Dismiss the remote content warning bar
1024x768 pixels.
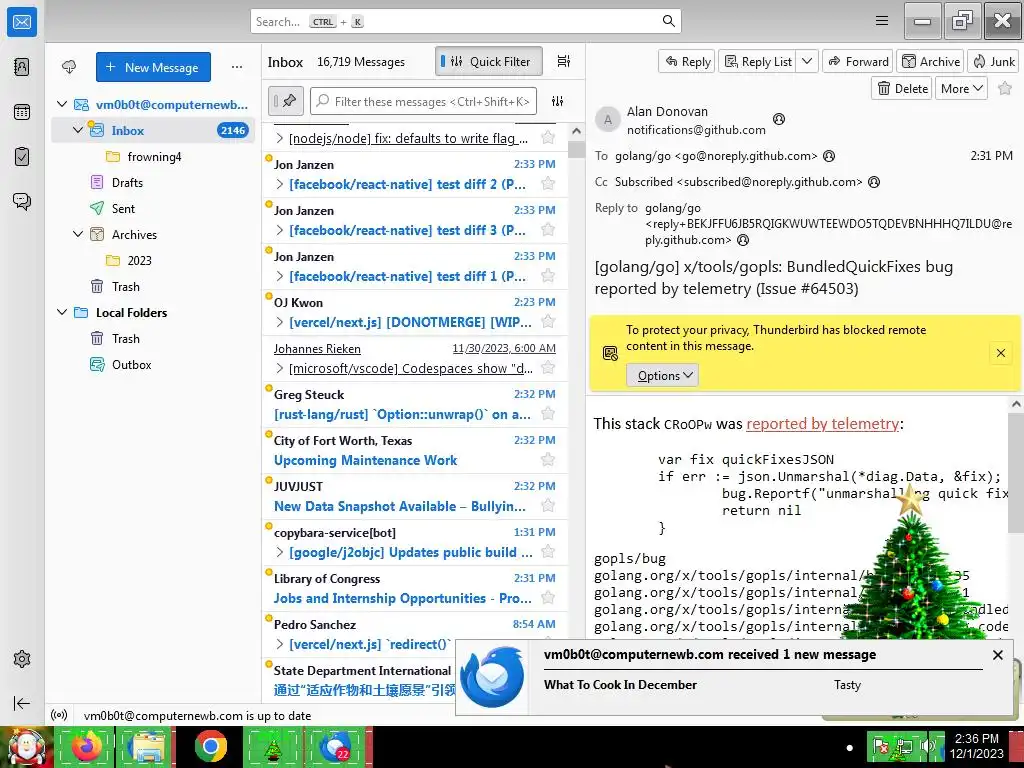[1000, 353]
